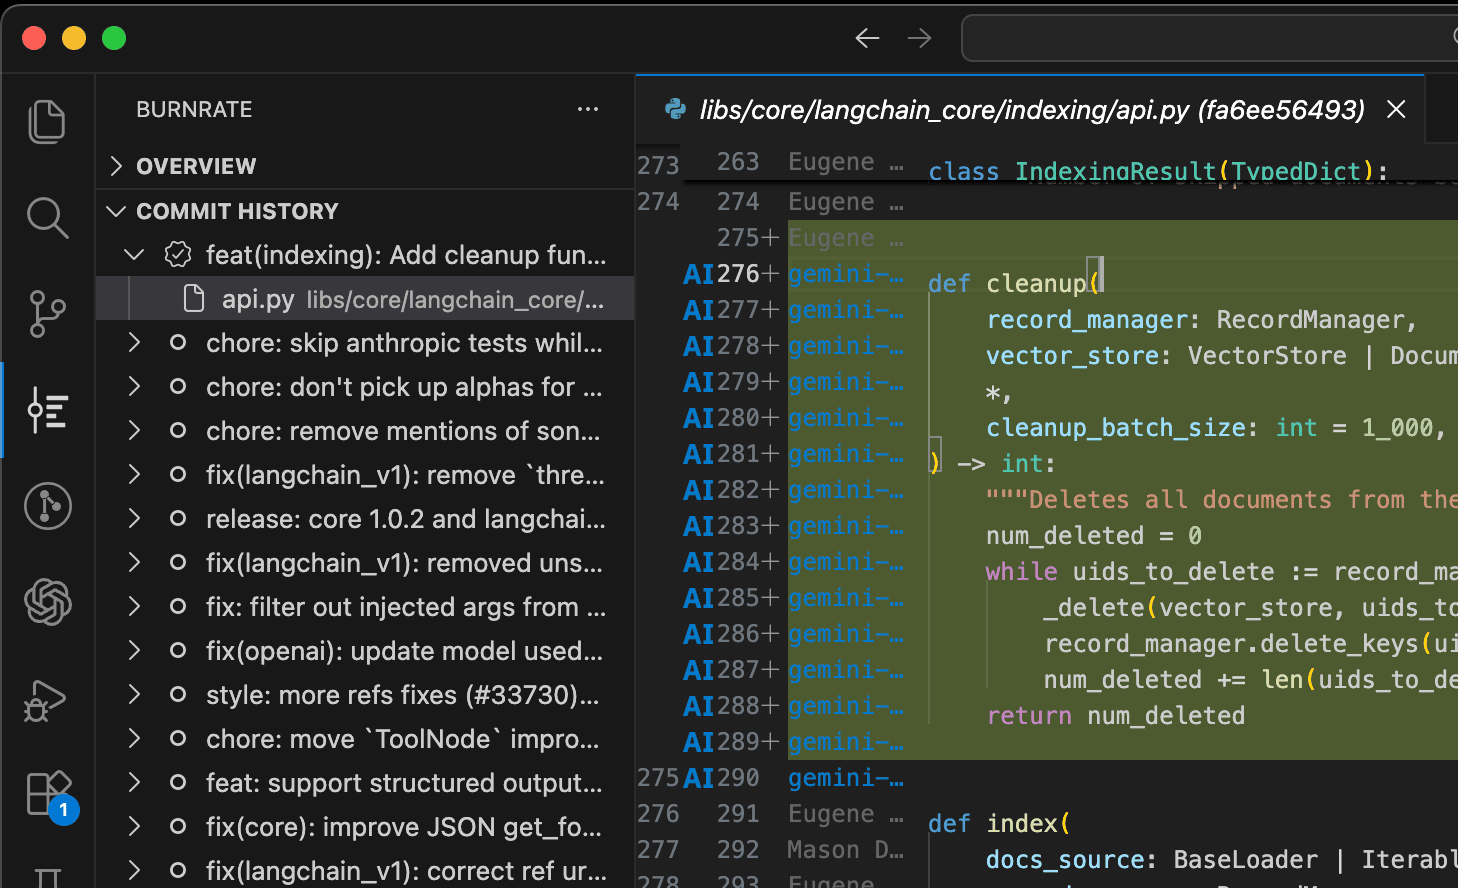This screenshot has width=1458, height=888.
Task: Collapse the COMMIT HISTORY section
Action: pyautogui.click(x=115, y=211)
